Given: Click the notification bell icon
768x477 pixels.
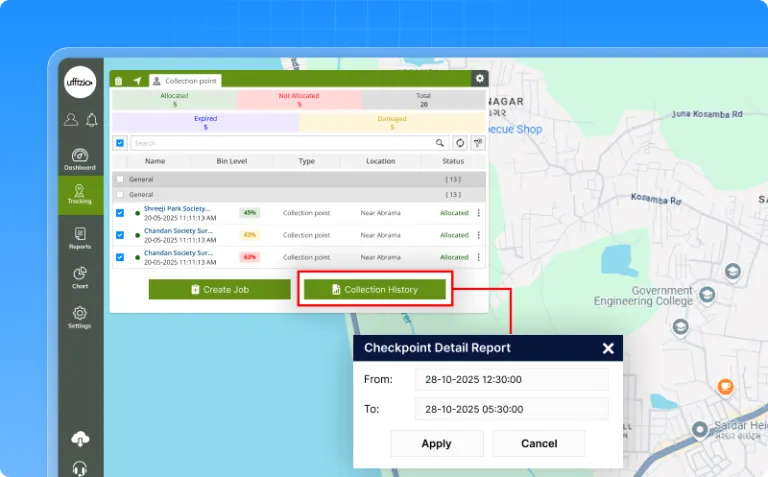Looking at the screenshot, I should pyautogui.click(x=91, y=120).
